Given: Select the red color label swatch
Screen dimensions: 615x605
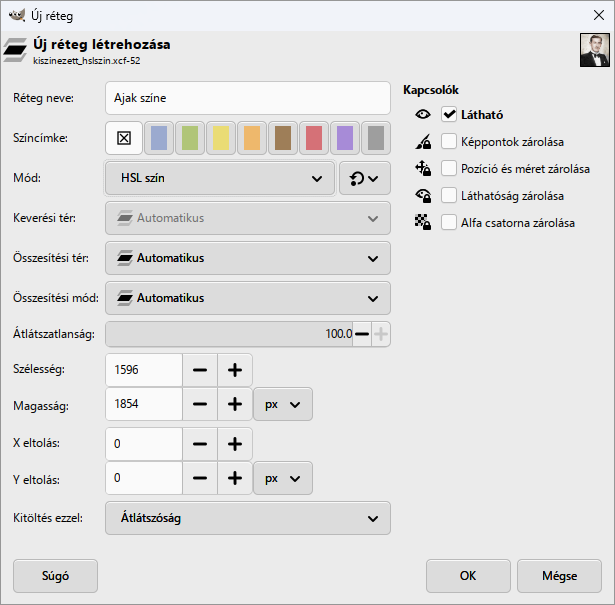Looking at the screenshot, I should (314, 138).
